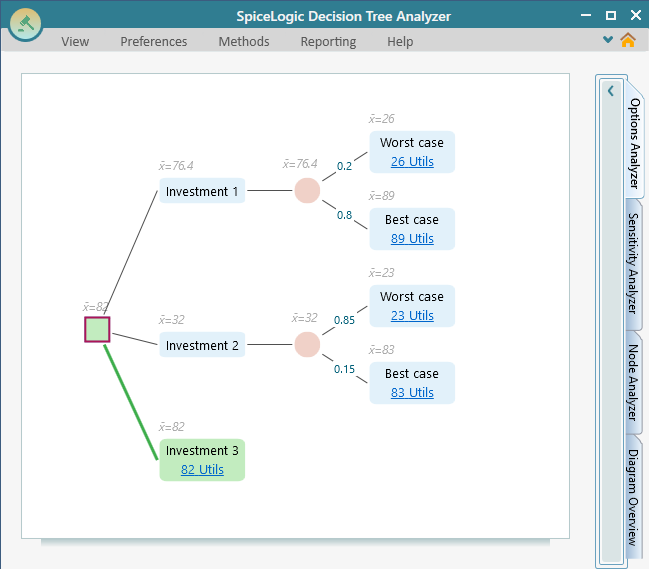Image resolution: width=649 pixels, height=569 pixels.
Task: Open the Preferences menu
Action: [x=154, y=41]
